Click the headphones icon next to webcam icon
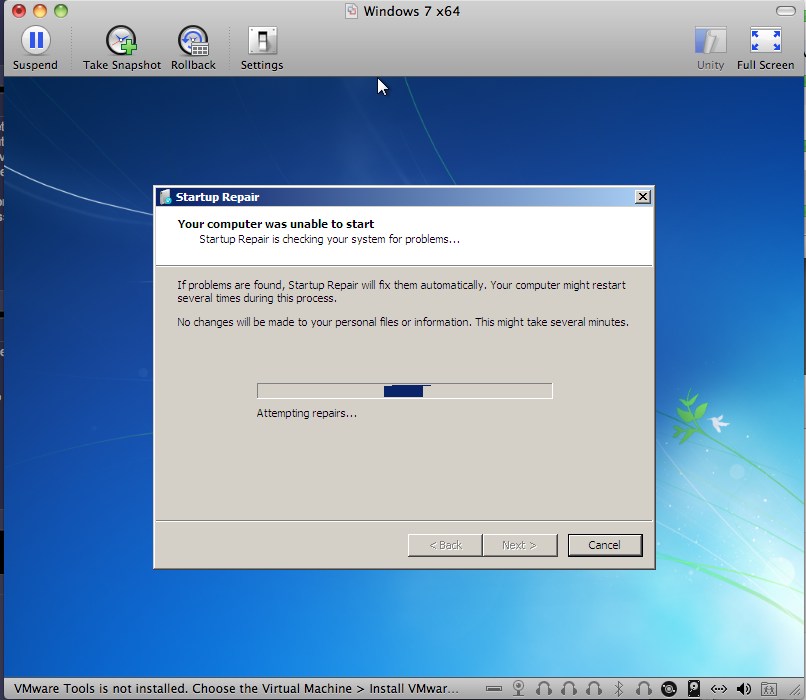 [544, 688]
